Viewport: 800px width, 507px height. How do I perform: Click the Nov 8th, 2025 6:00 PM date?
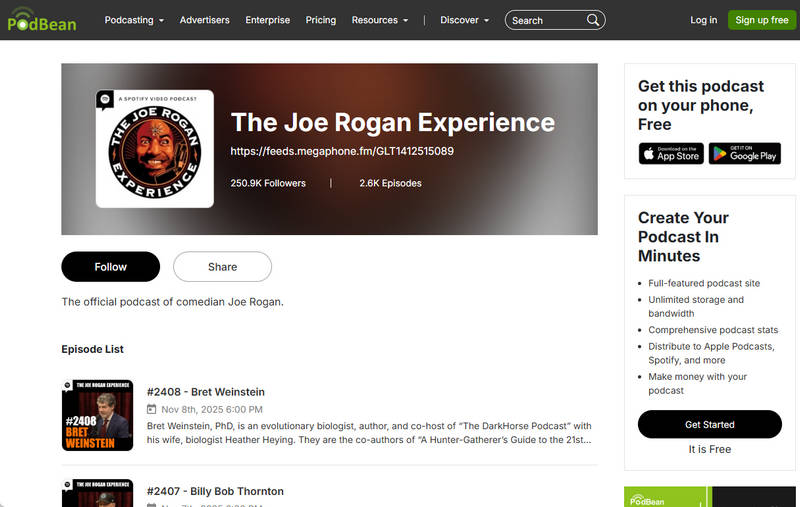click(x=212, y=409)
